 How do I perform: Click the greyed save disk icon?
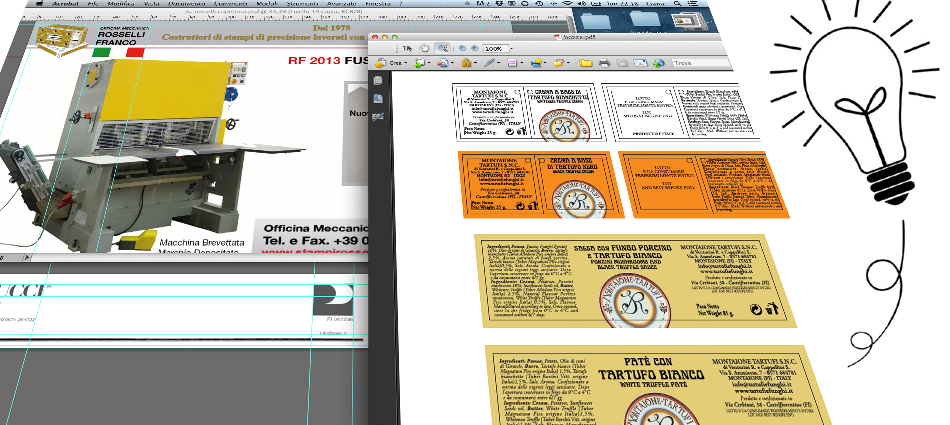click(x=622, y=62)
